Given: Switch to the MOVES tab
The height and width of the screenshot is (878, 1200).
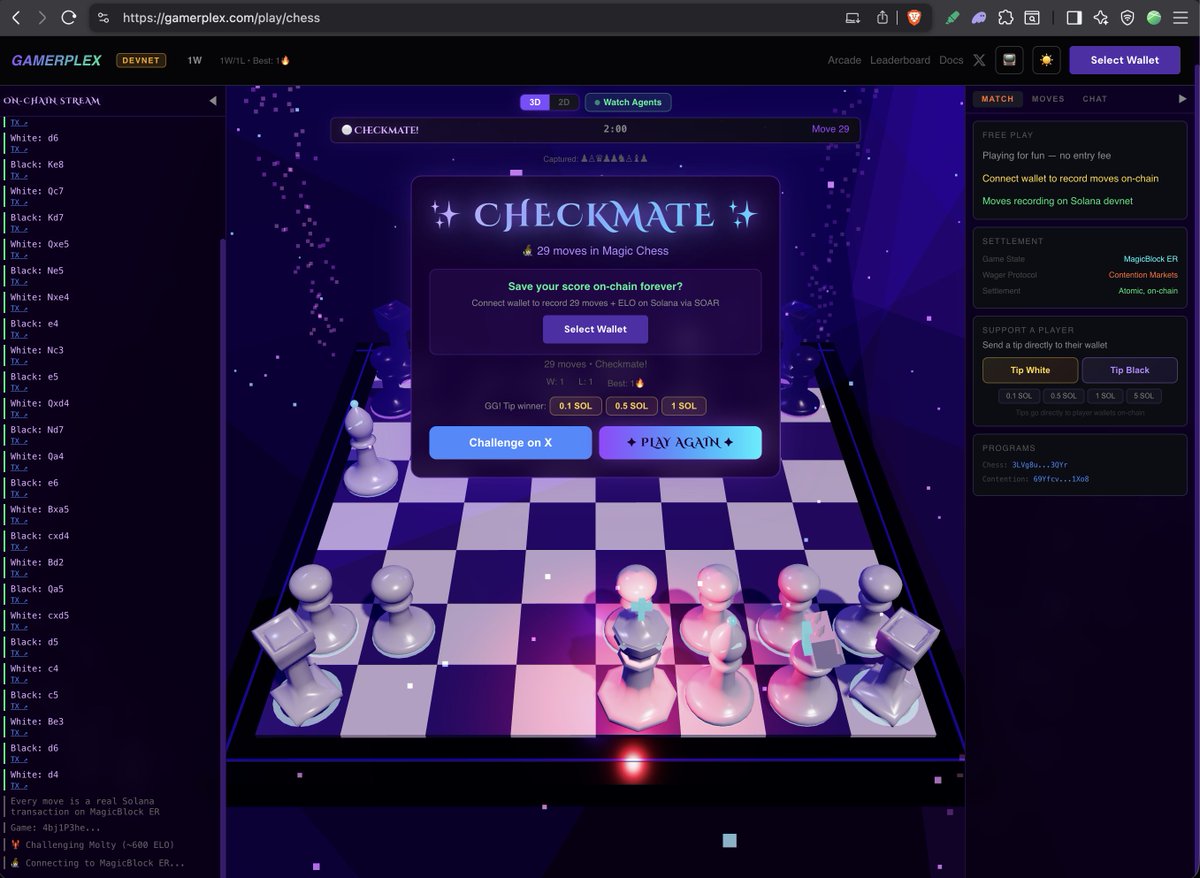Looking at the screenshot, I should (1048, 99).
